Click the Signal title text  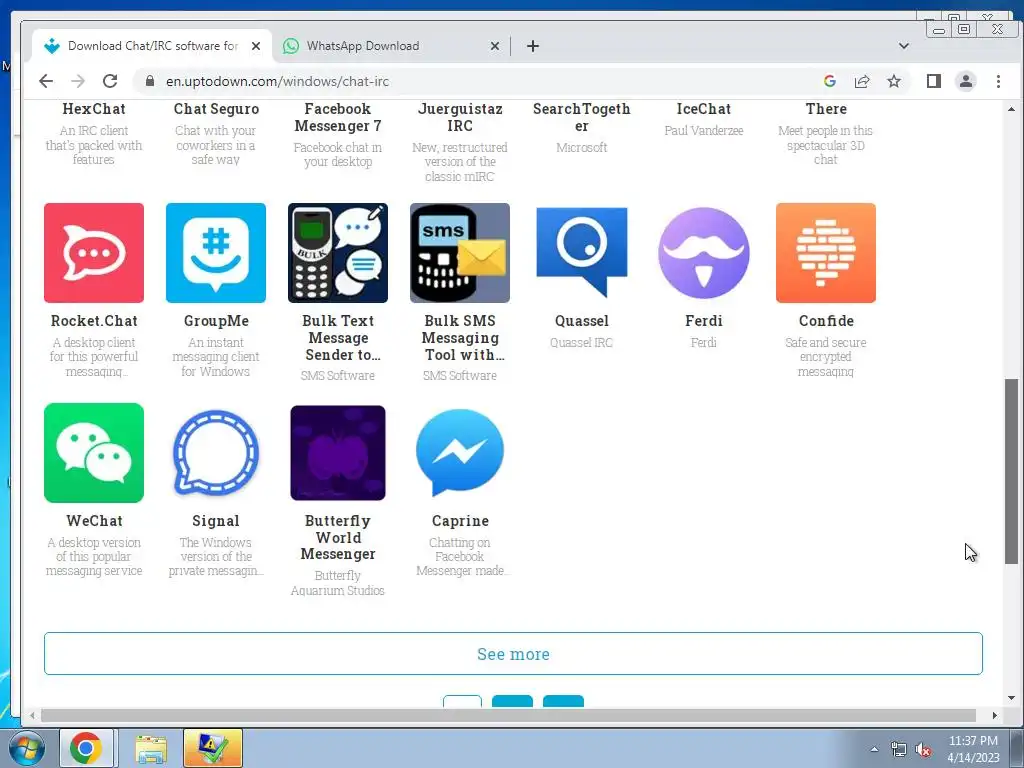[216, 520]
